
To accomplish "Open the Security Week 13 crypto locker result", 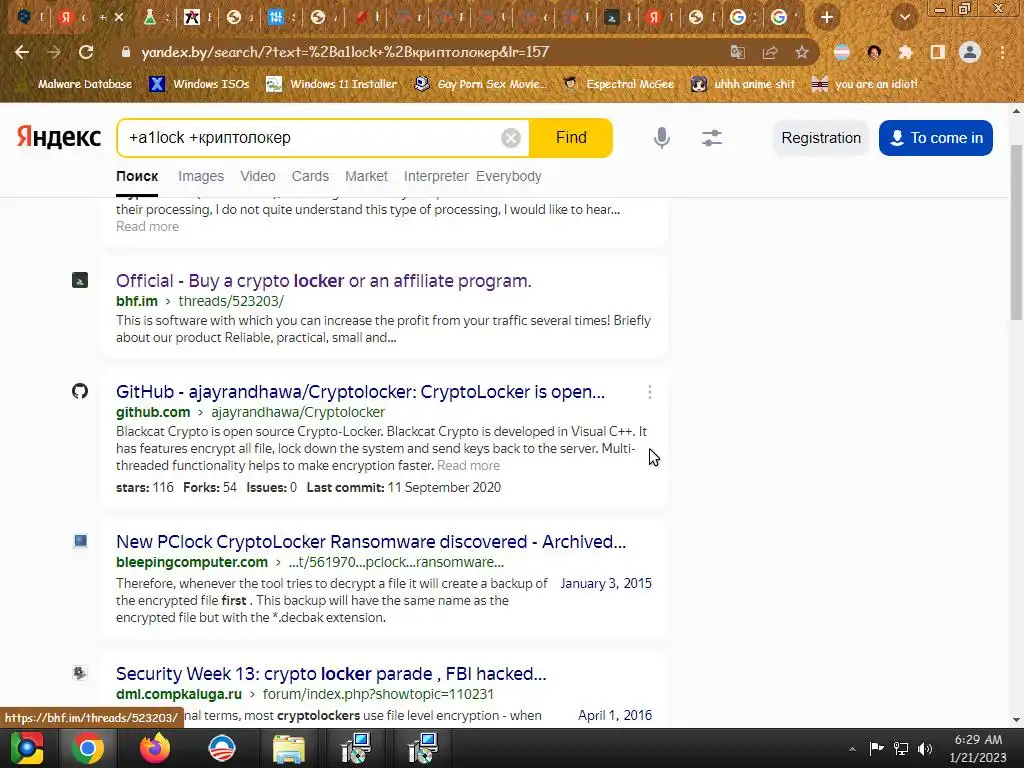I will (331, 674).
